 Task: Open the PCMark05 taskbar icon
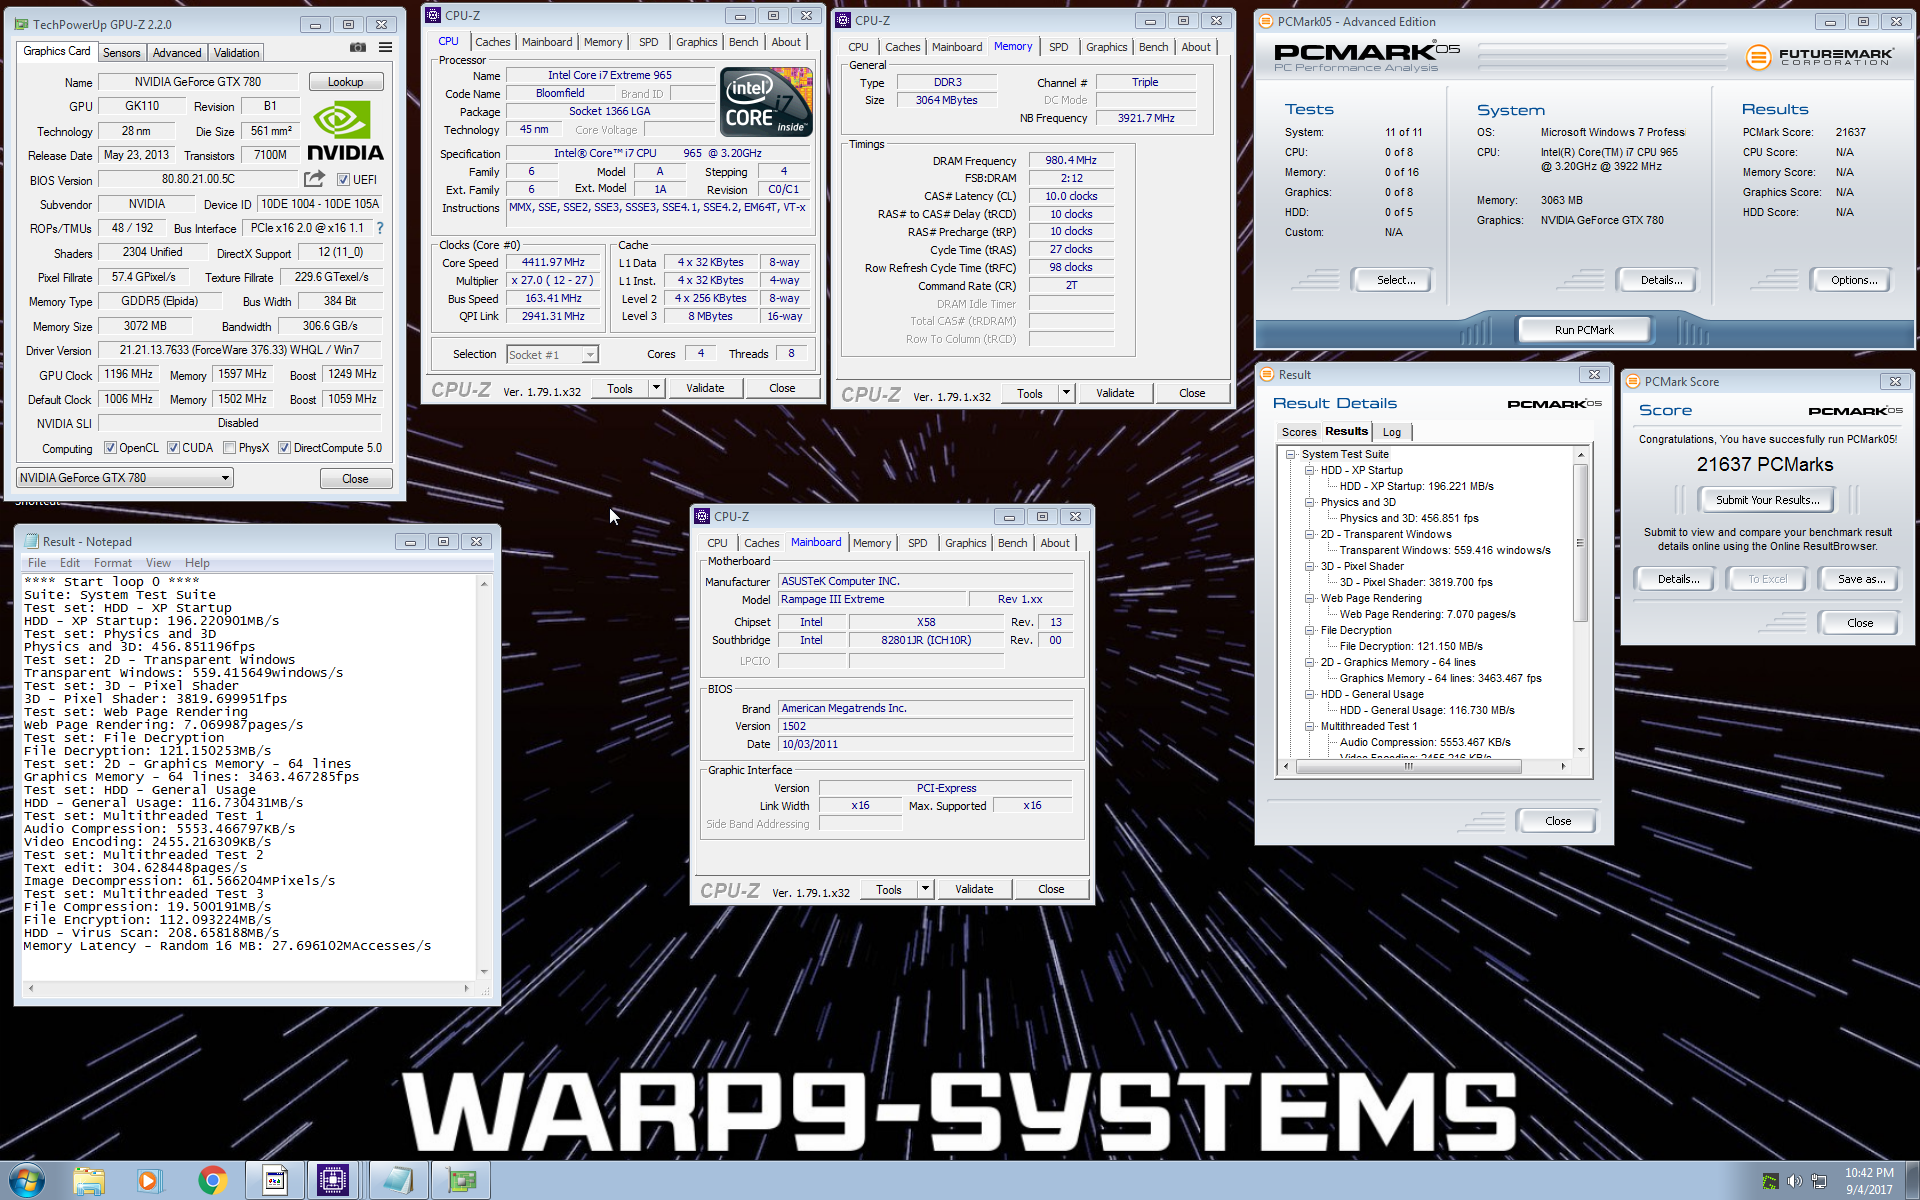(x=275, y=1181)
